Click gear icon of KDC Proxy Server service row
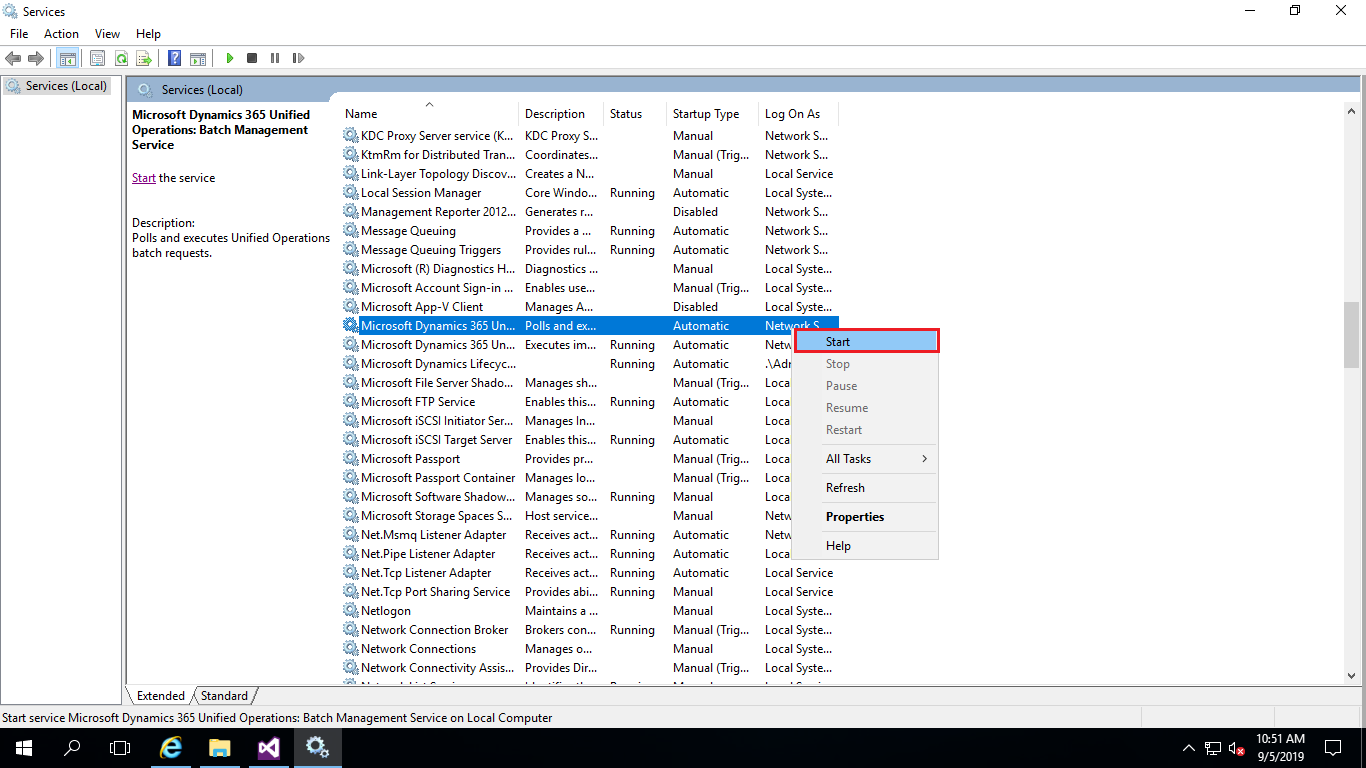This screenshot has height=768, width=1366. point(350,136)
